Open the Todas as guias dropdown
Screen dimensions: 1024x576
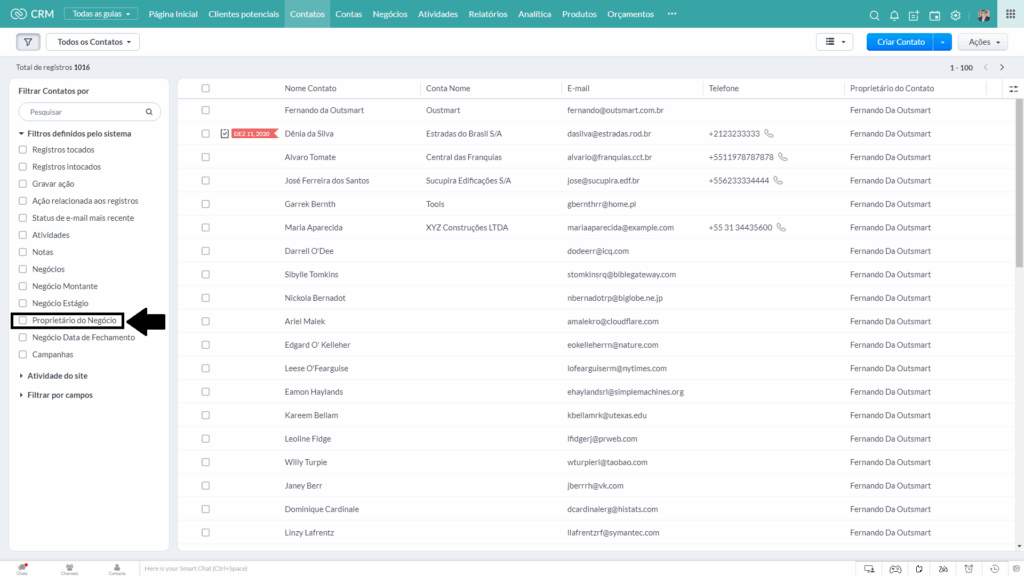101,14
